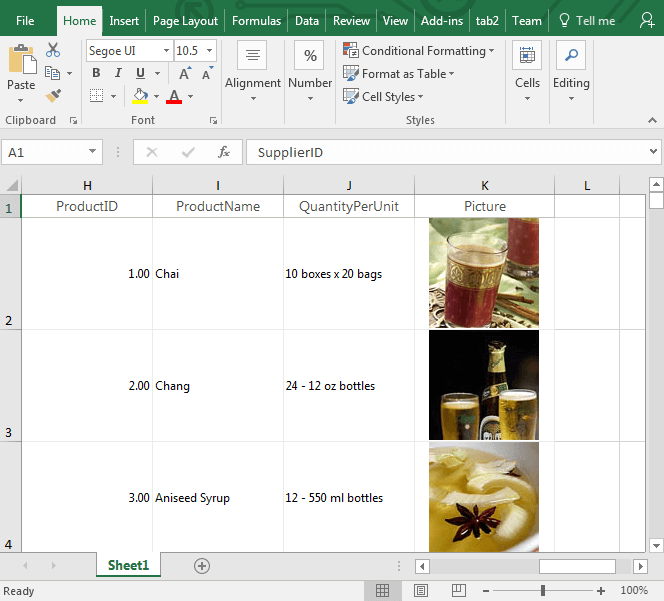This screenshot has width=664, height=601.
Task: Expand the underline style arrow
Action: [158, 73]
